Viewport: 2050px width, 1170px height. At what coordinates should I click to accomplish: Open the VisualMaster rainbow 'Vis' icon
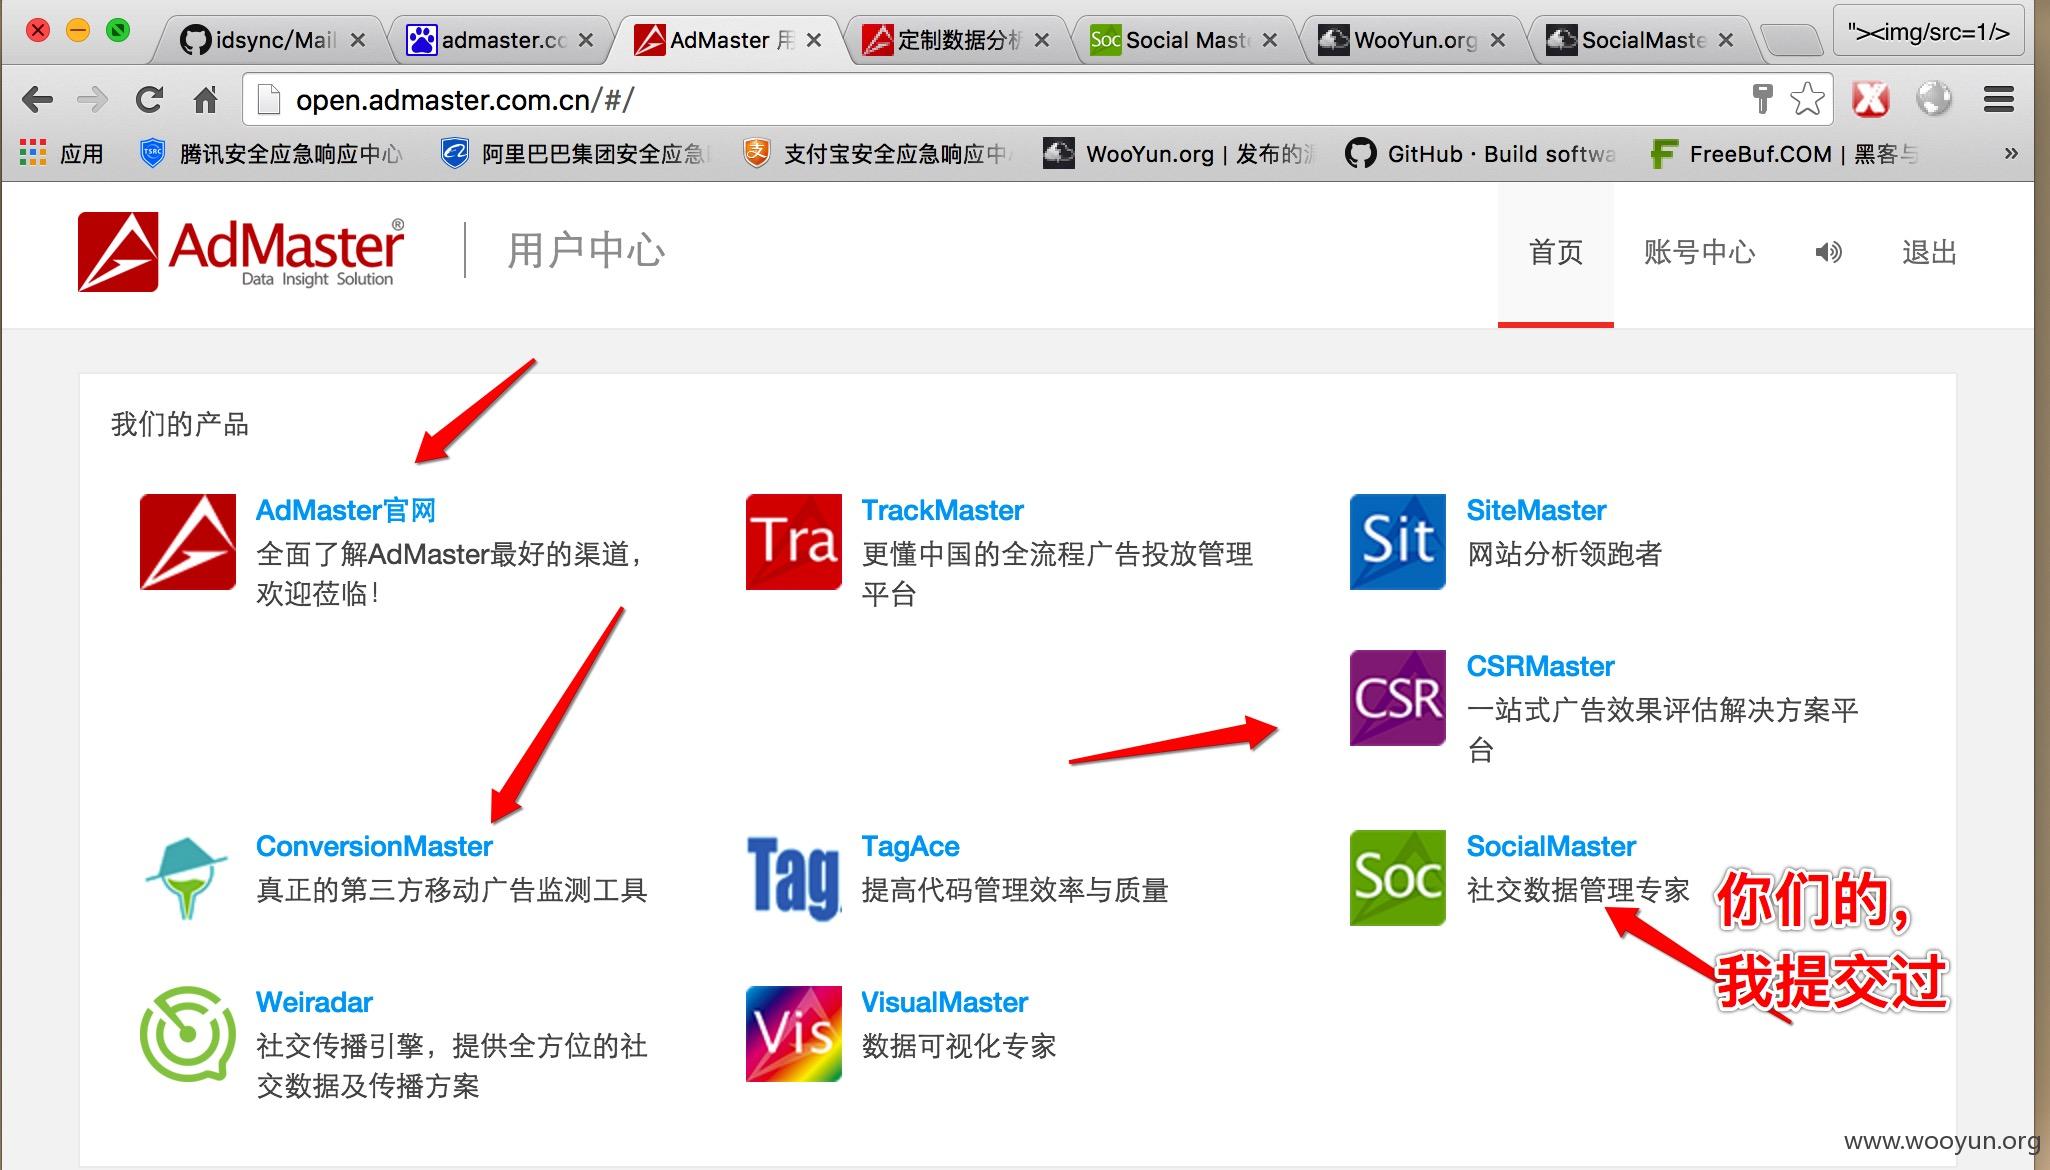click(x=794, y=1034)
